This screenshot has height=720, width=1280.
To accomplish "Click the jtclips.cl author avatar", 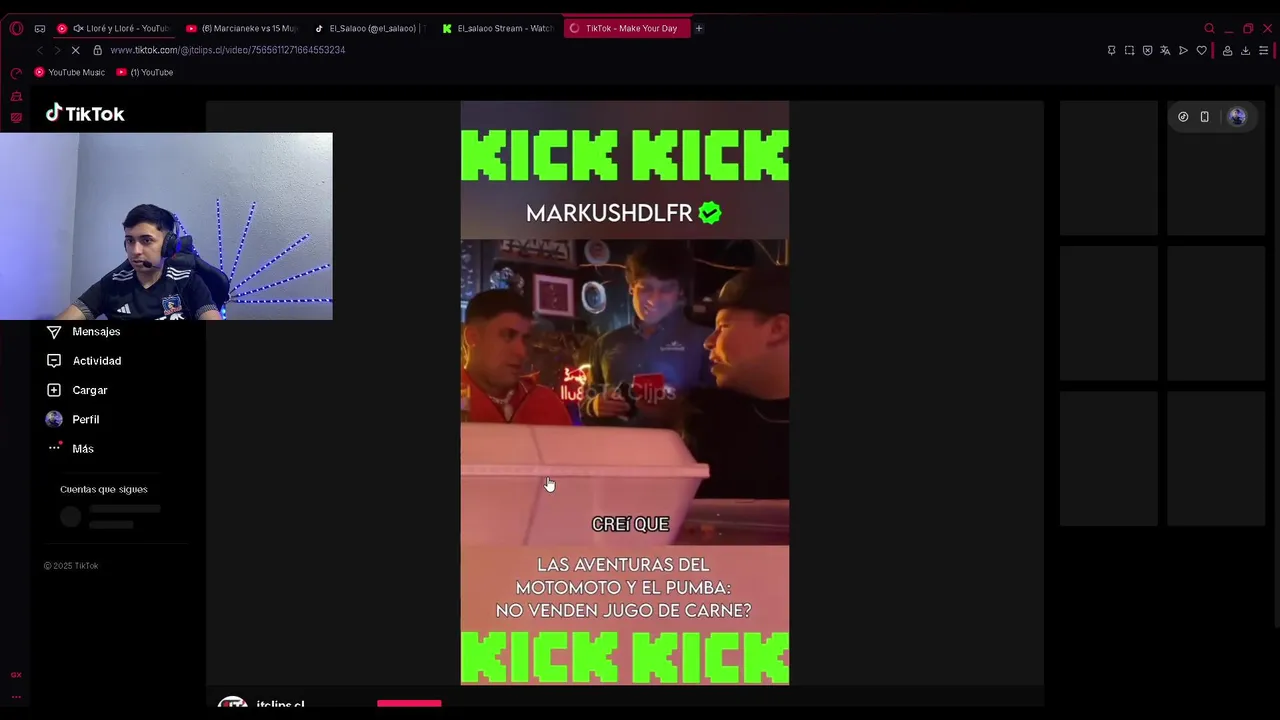I will point(233,704).
